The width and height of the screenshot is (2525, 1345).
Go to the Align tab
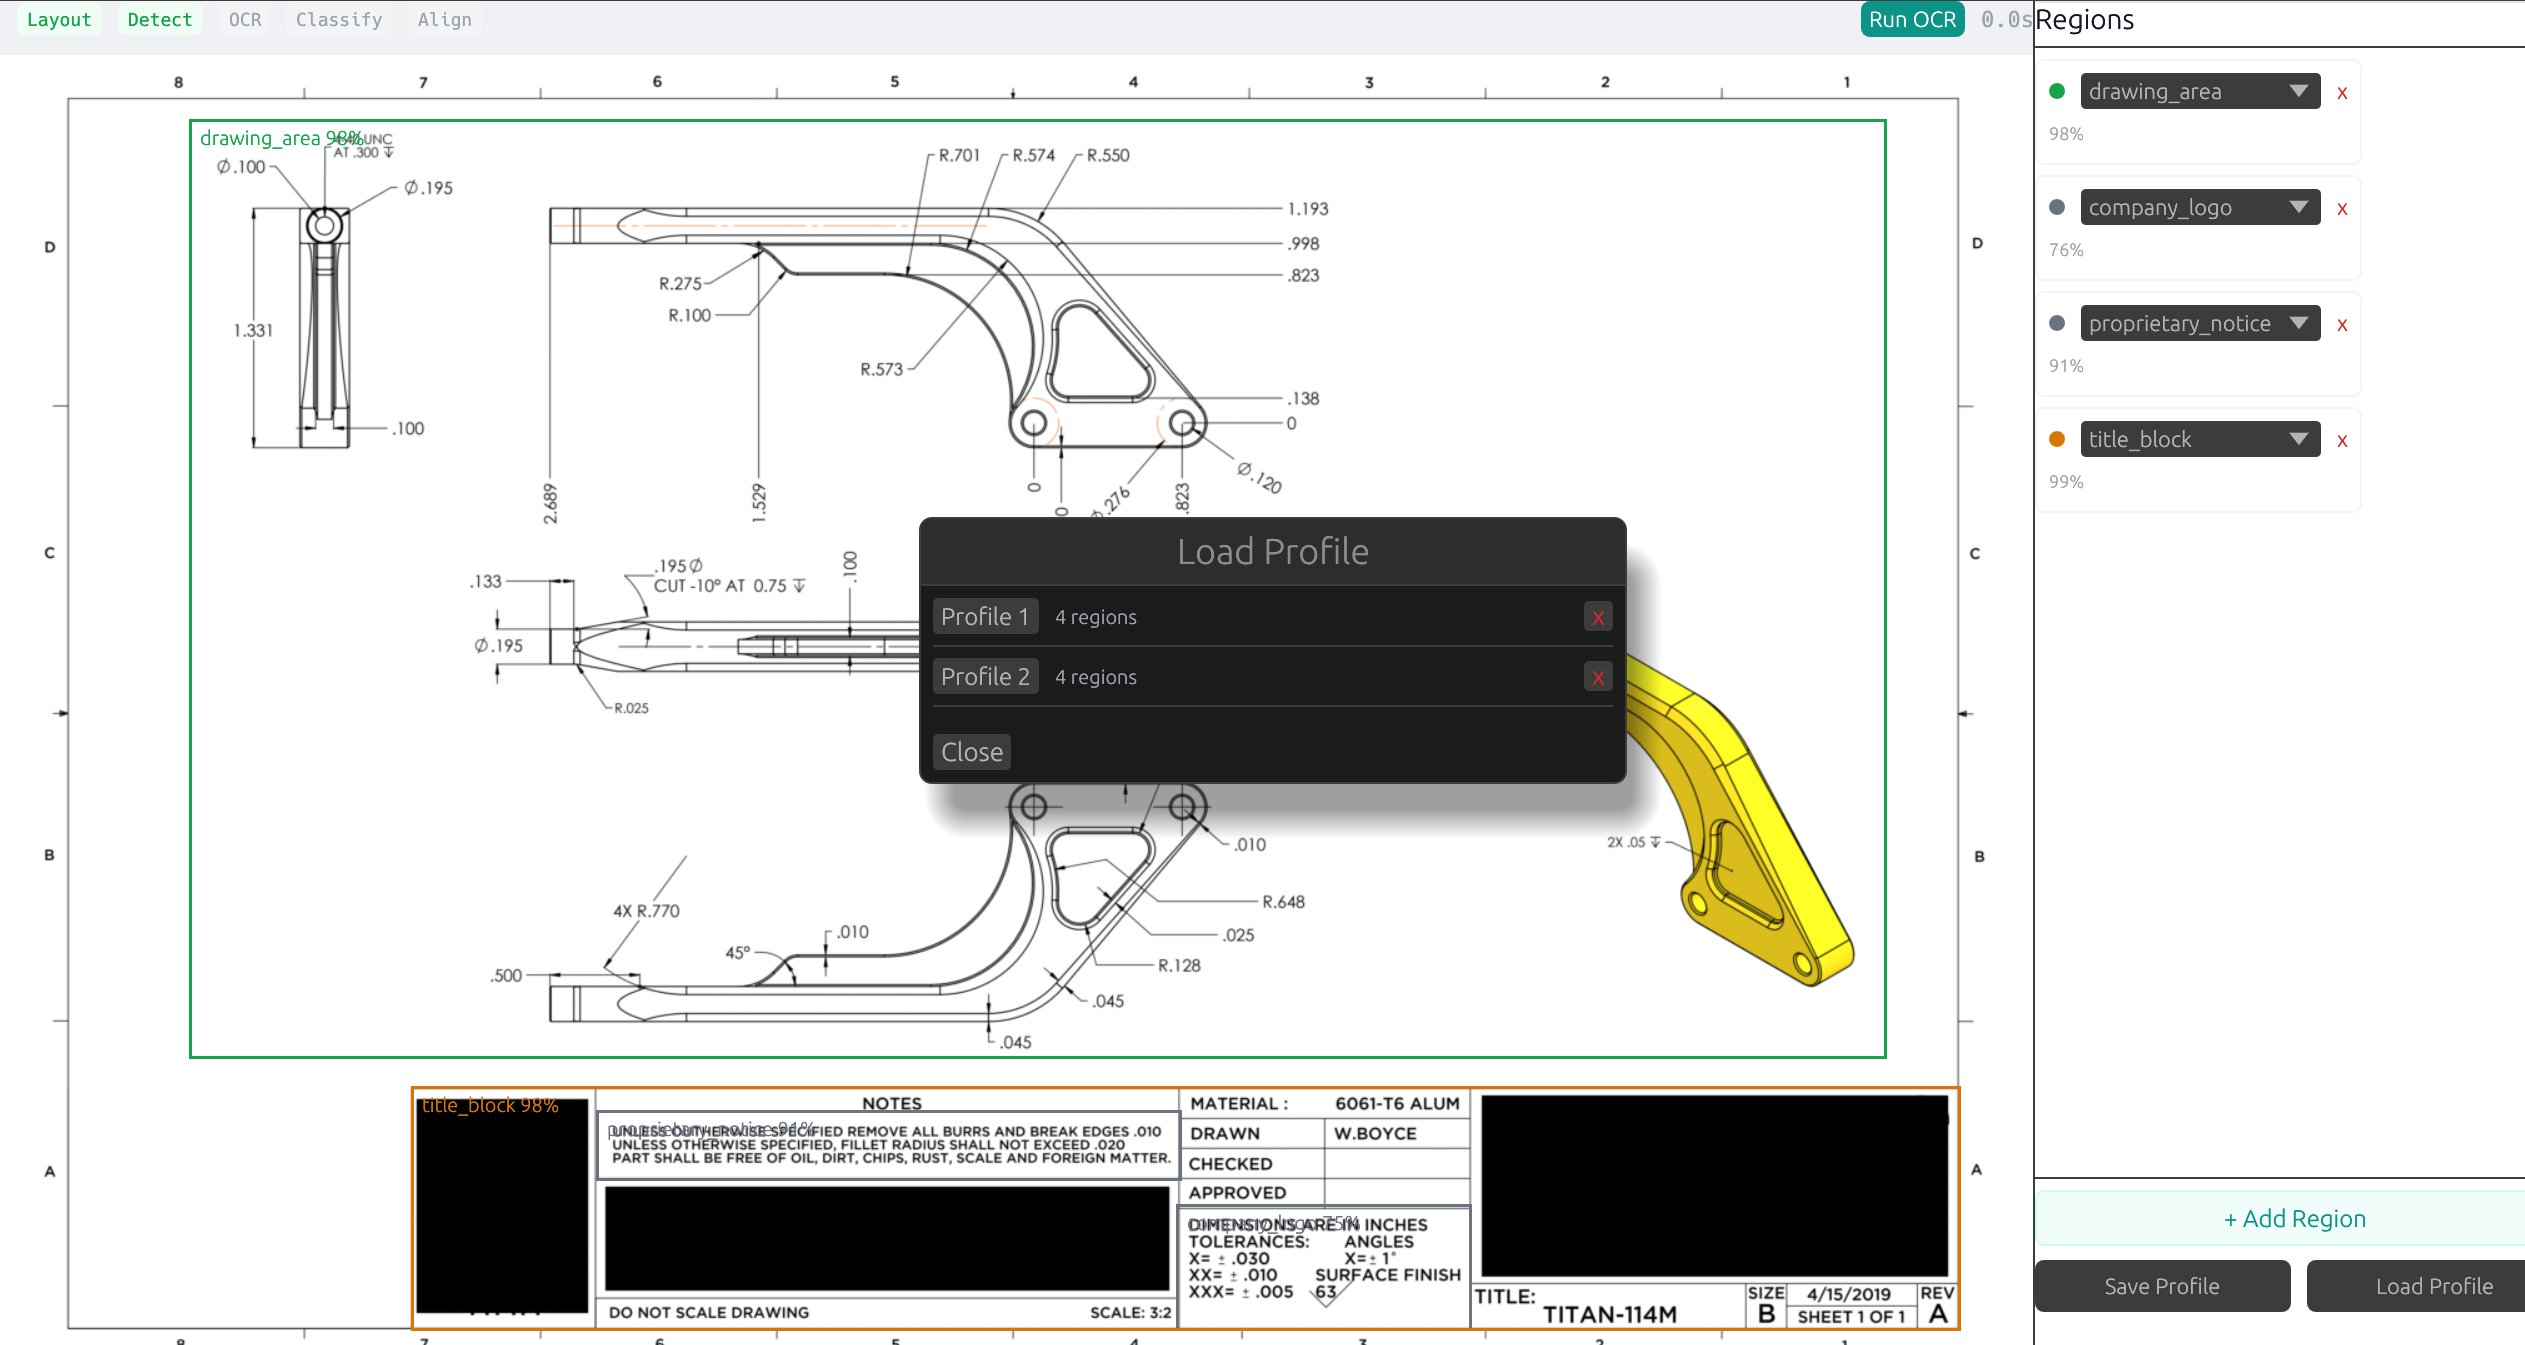(x=444, y=20)
